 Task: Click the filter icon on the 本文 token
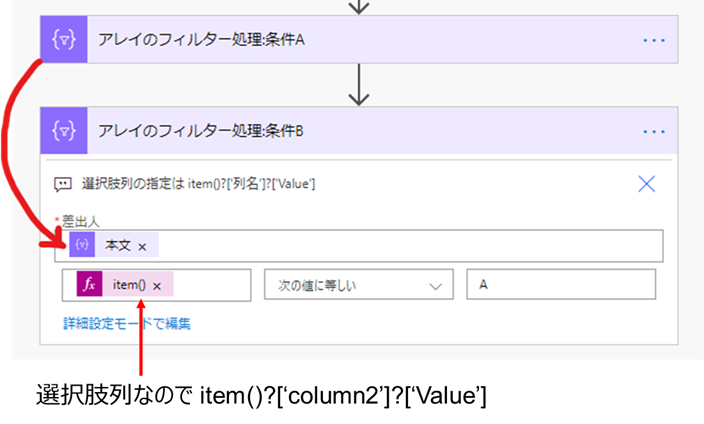click(82, 245)
